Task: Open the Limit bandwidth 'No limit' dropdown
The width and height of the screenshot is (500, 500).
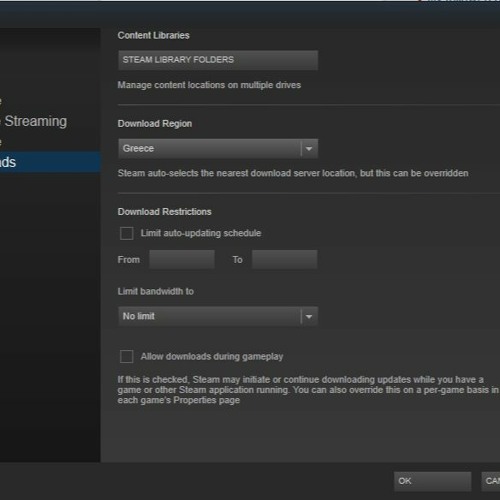Action: (218, 316)
